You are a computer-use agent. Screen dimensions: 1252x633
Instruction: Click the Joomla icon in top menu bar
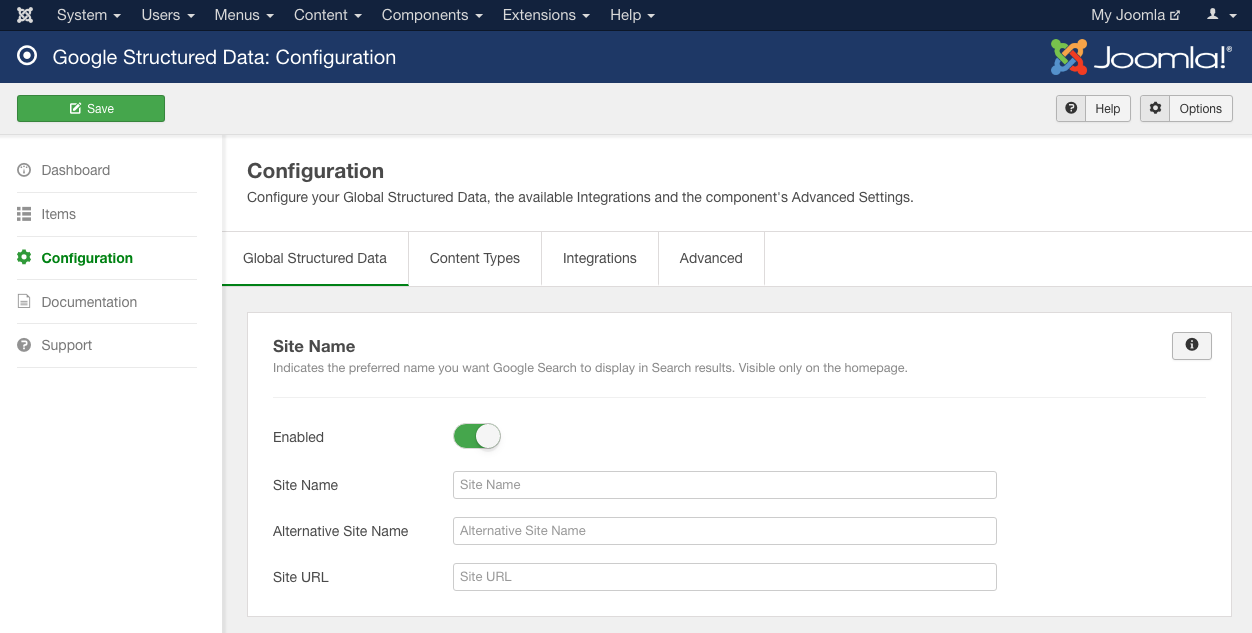[25, 15]
